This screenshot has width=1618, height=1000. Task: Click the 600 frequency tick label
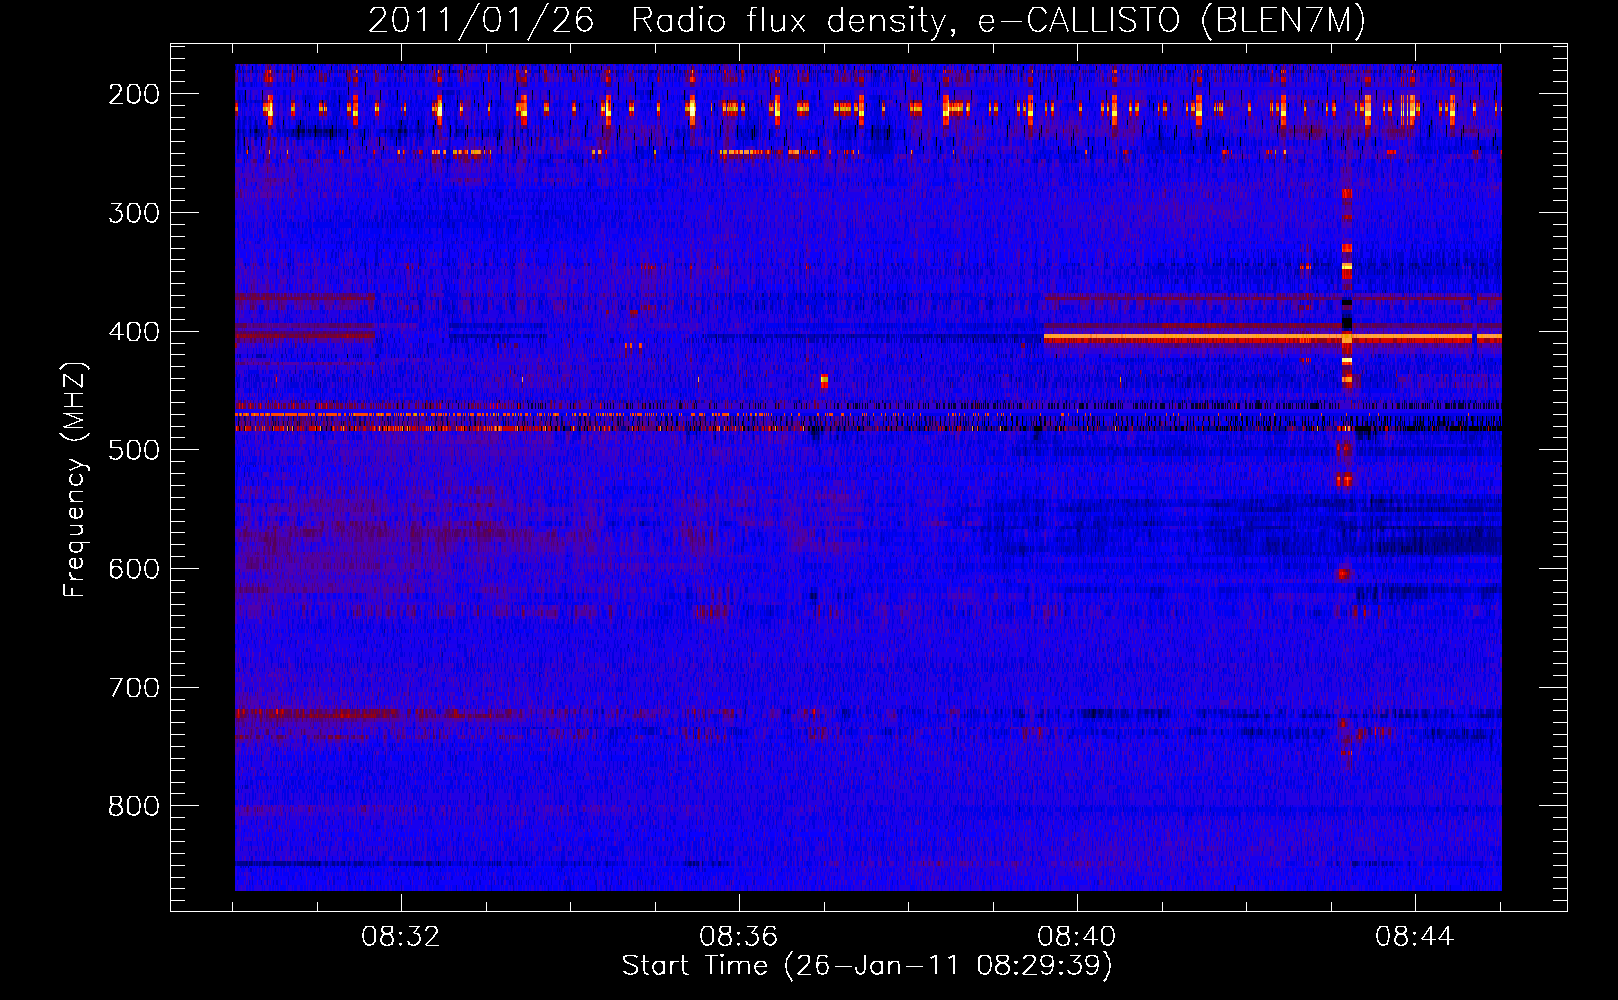click(x=134, y=569)
